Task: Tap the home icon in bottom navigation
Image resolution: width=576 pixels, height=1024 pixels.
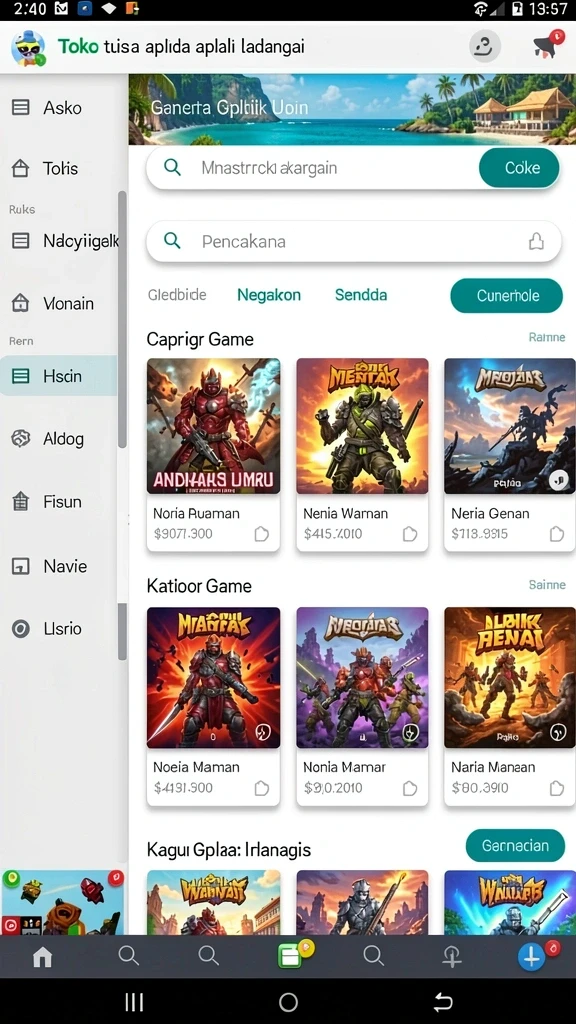Action: (42, 957)
